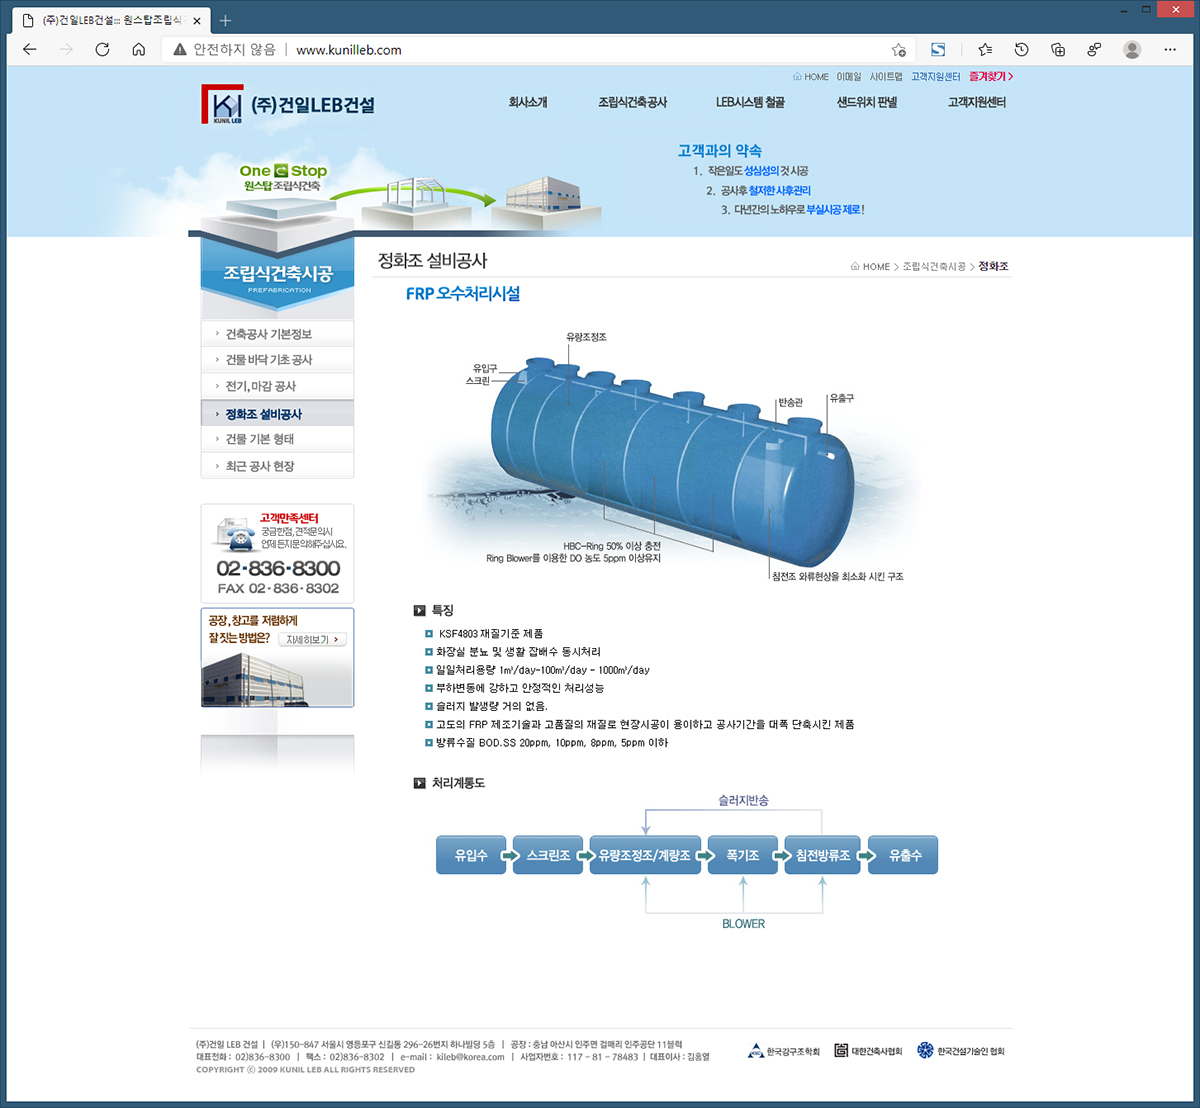Reload the page with the refresh icon

[x=102, y=50]
